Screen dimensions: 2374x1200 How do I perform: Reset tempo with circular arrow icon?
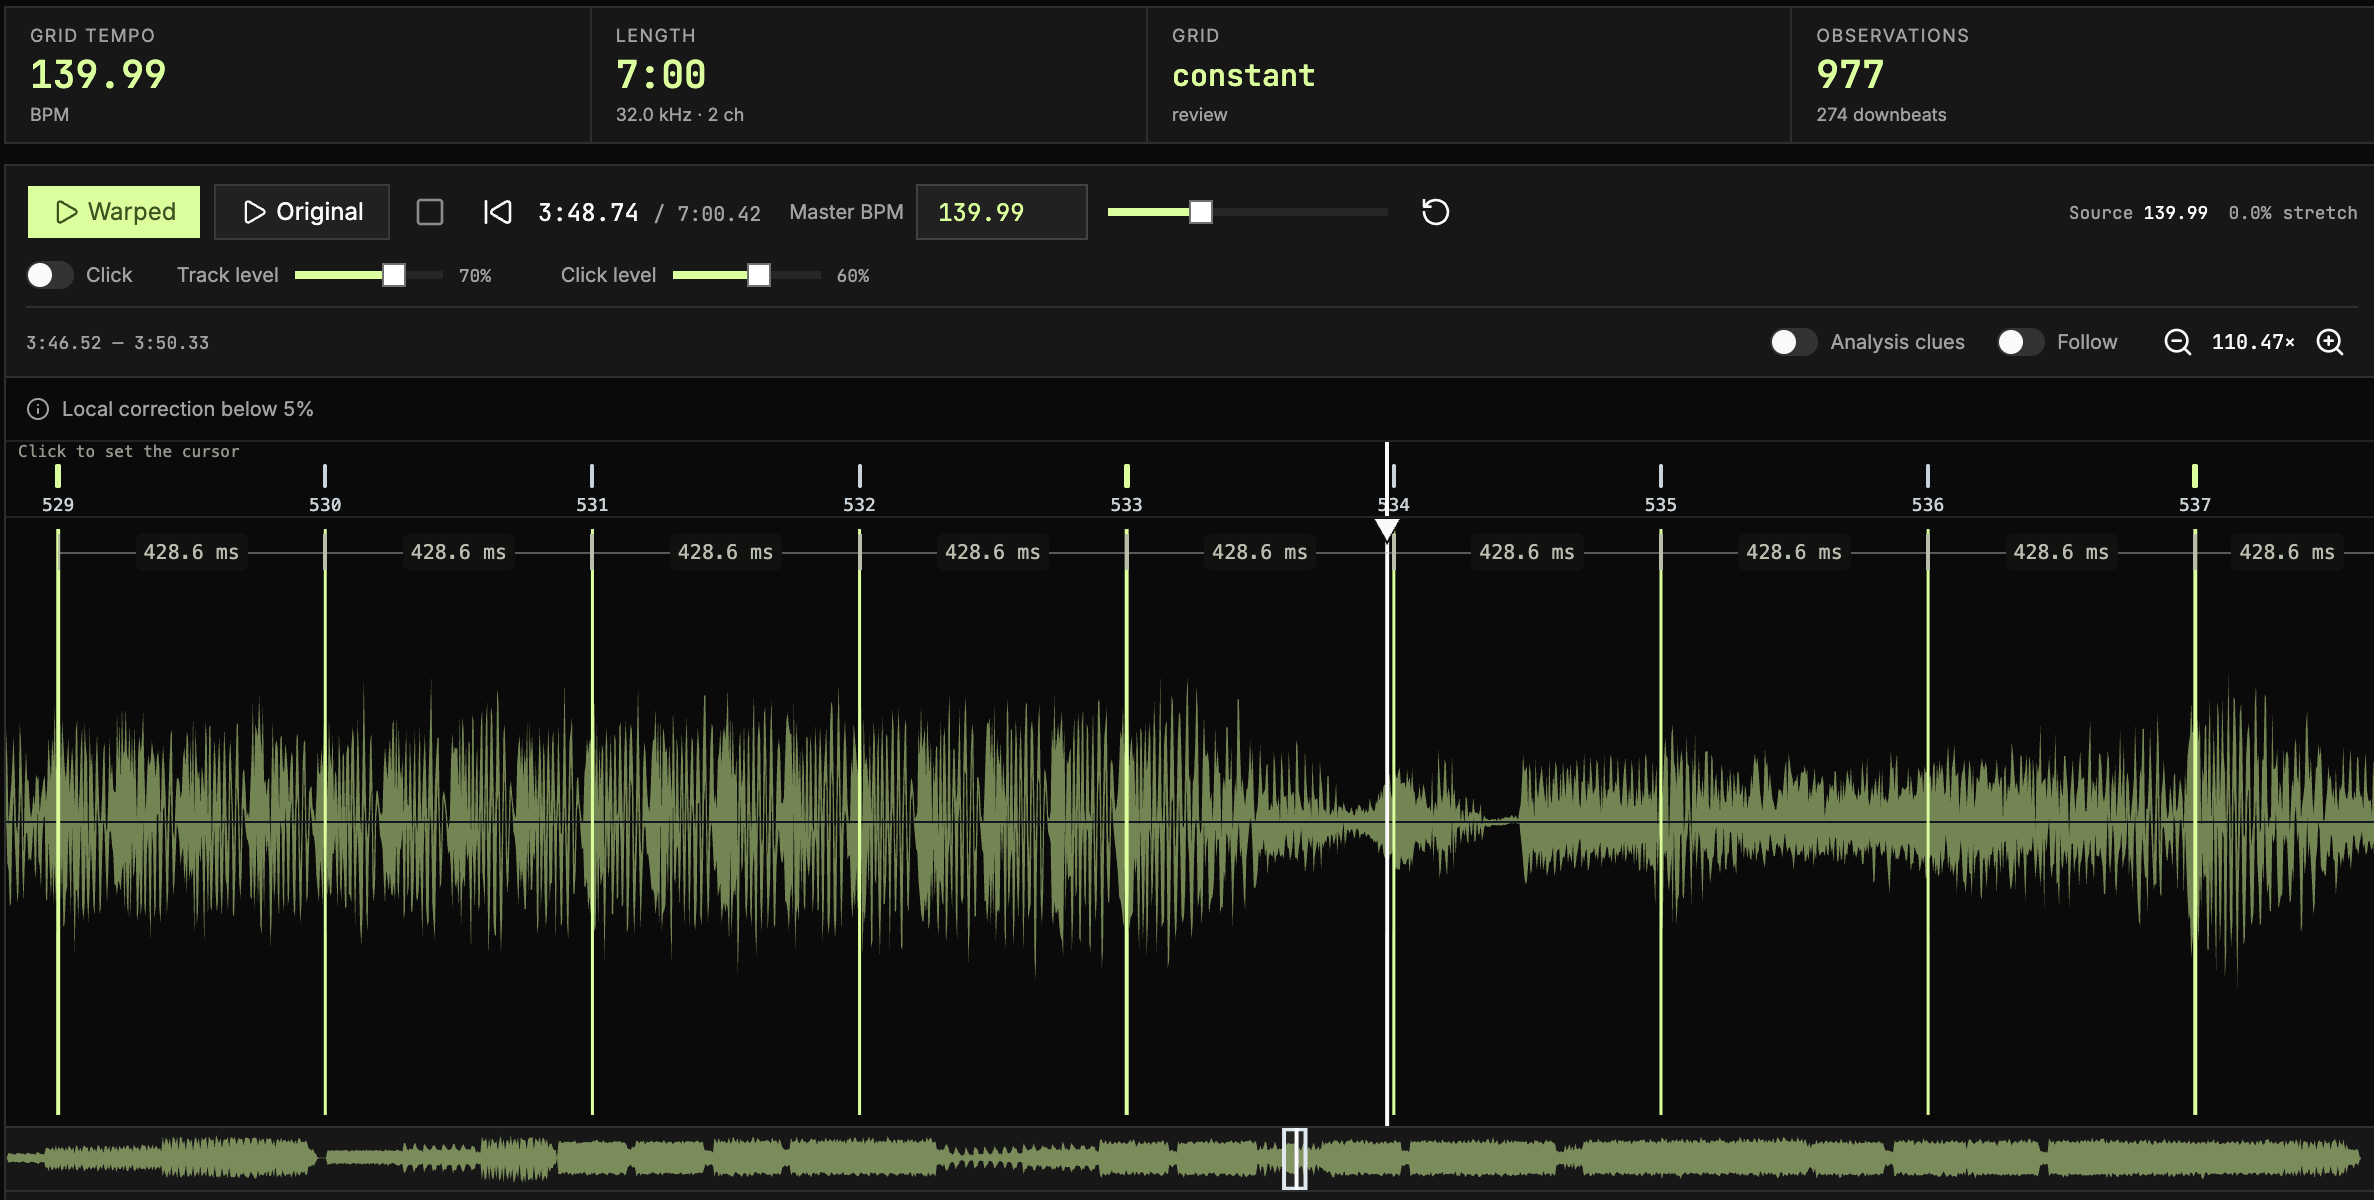point(1435,212)
